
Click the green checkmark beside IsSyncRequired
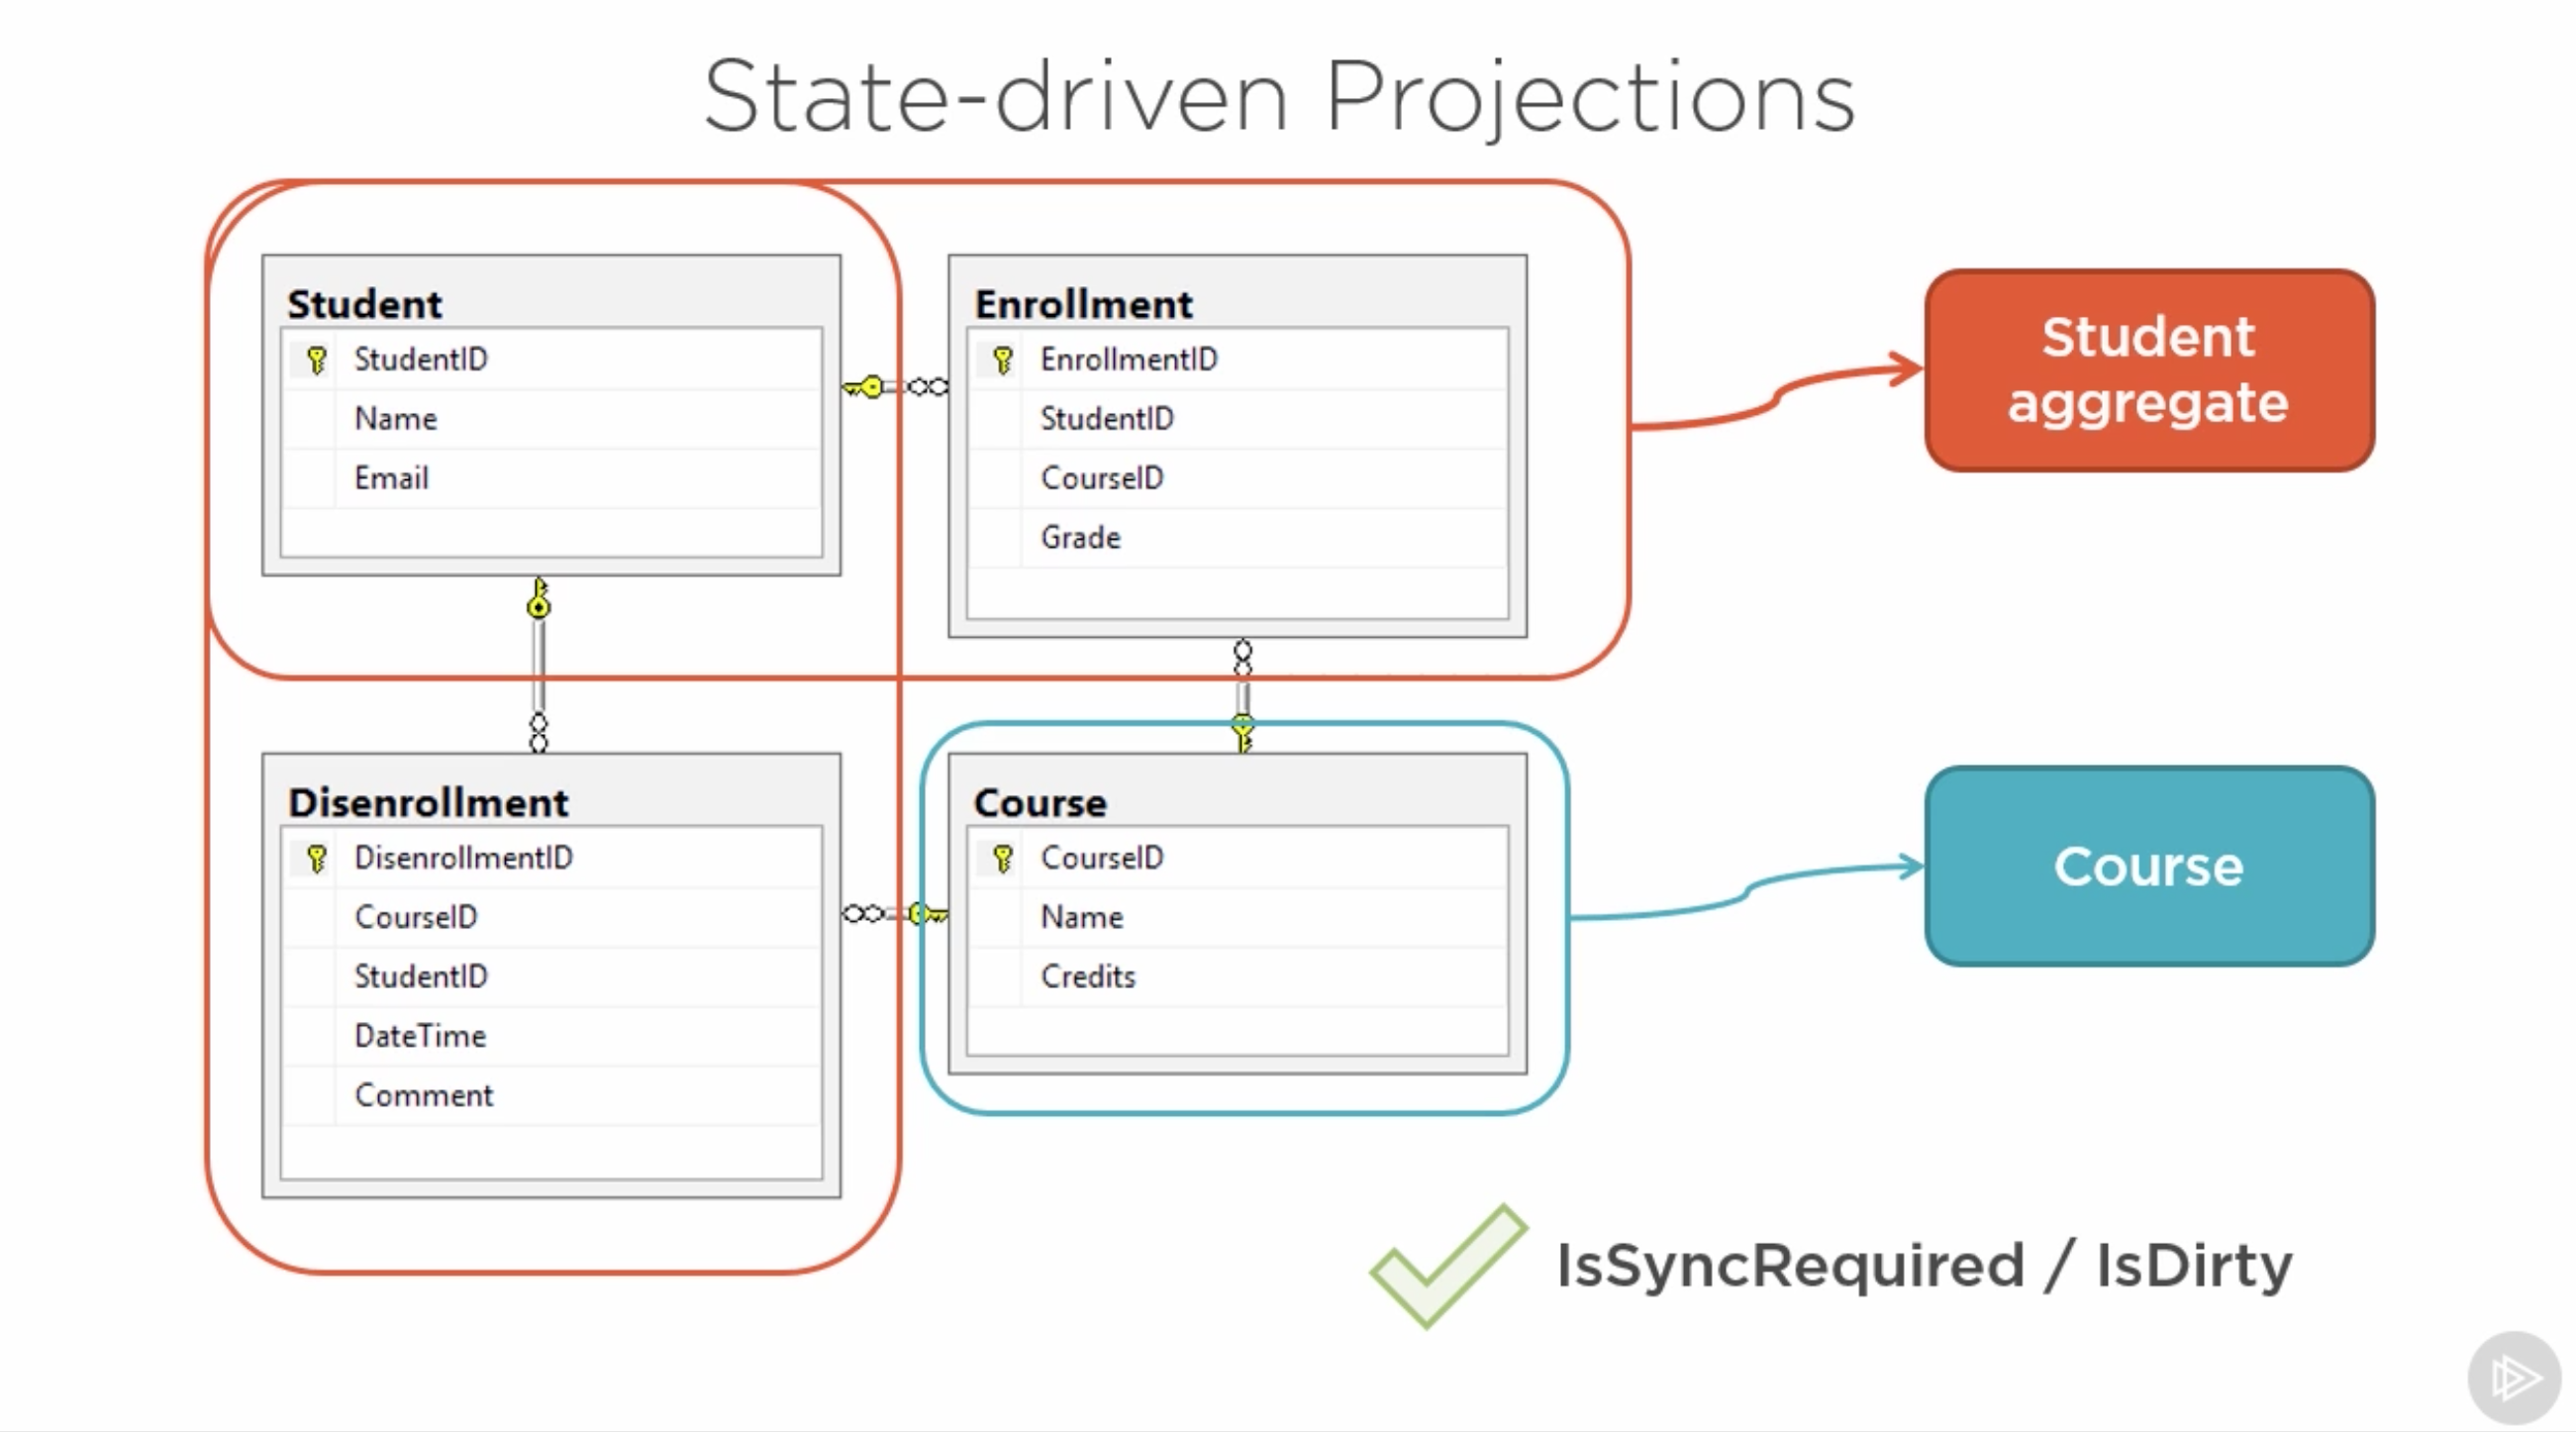pos(1449,1265)
